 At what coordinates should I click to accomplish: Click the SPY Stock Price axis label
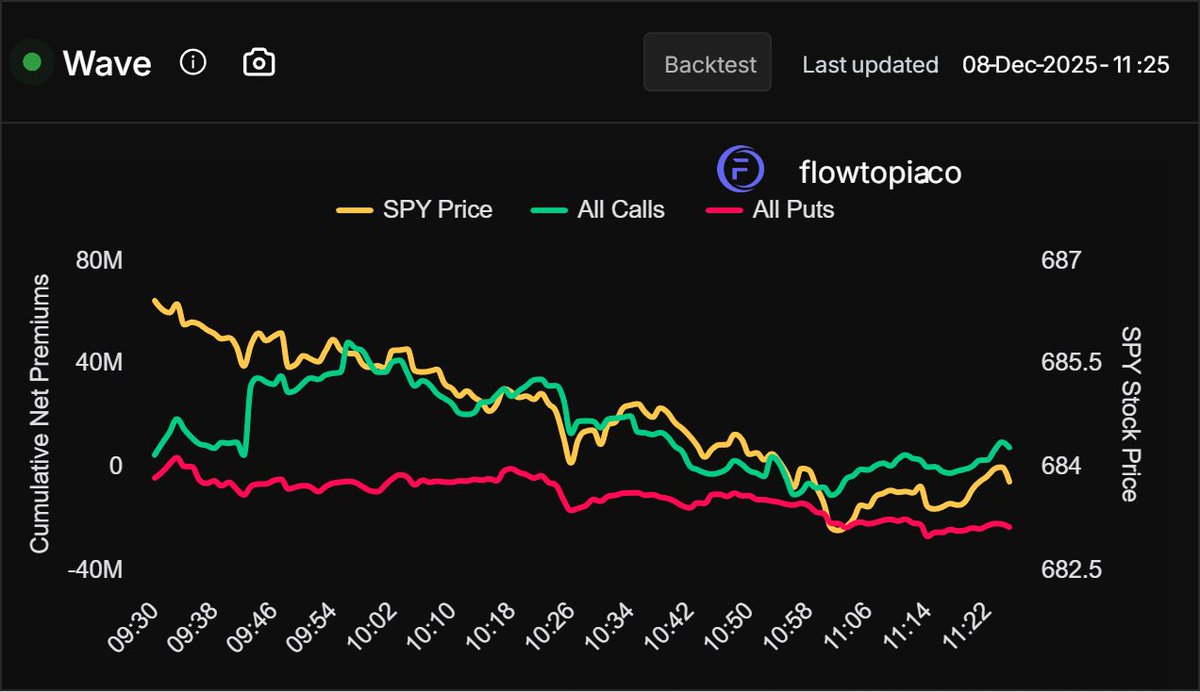click(x=1130, y=415)
